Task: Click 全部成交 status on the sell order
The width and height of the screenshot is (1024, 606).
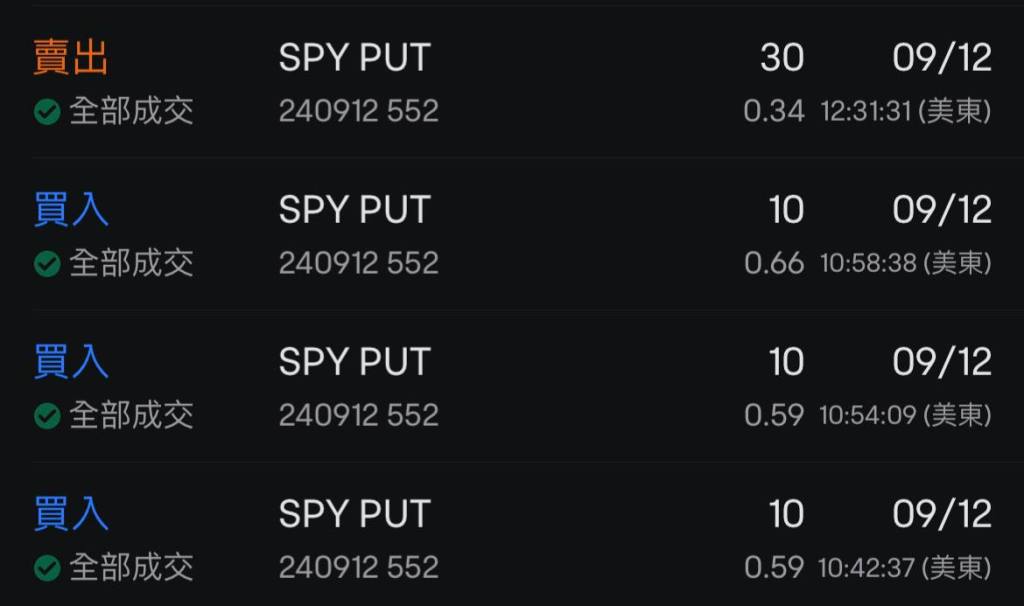Action: (131, 111)
